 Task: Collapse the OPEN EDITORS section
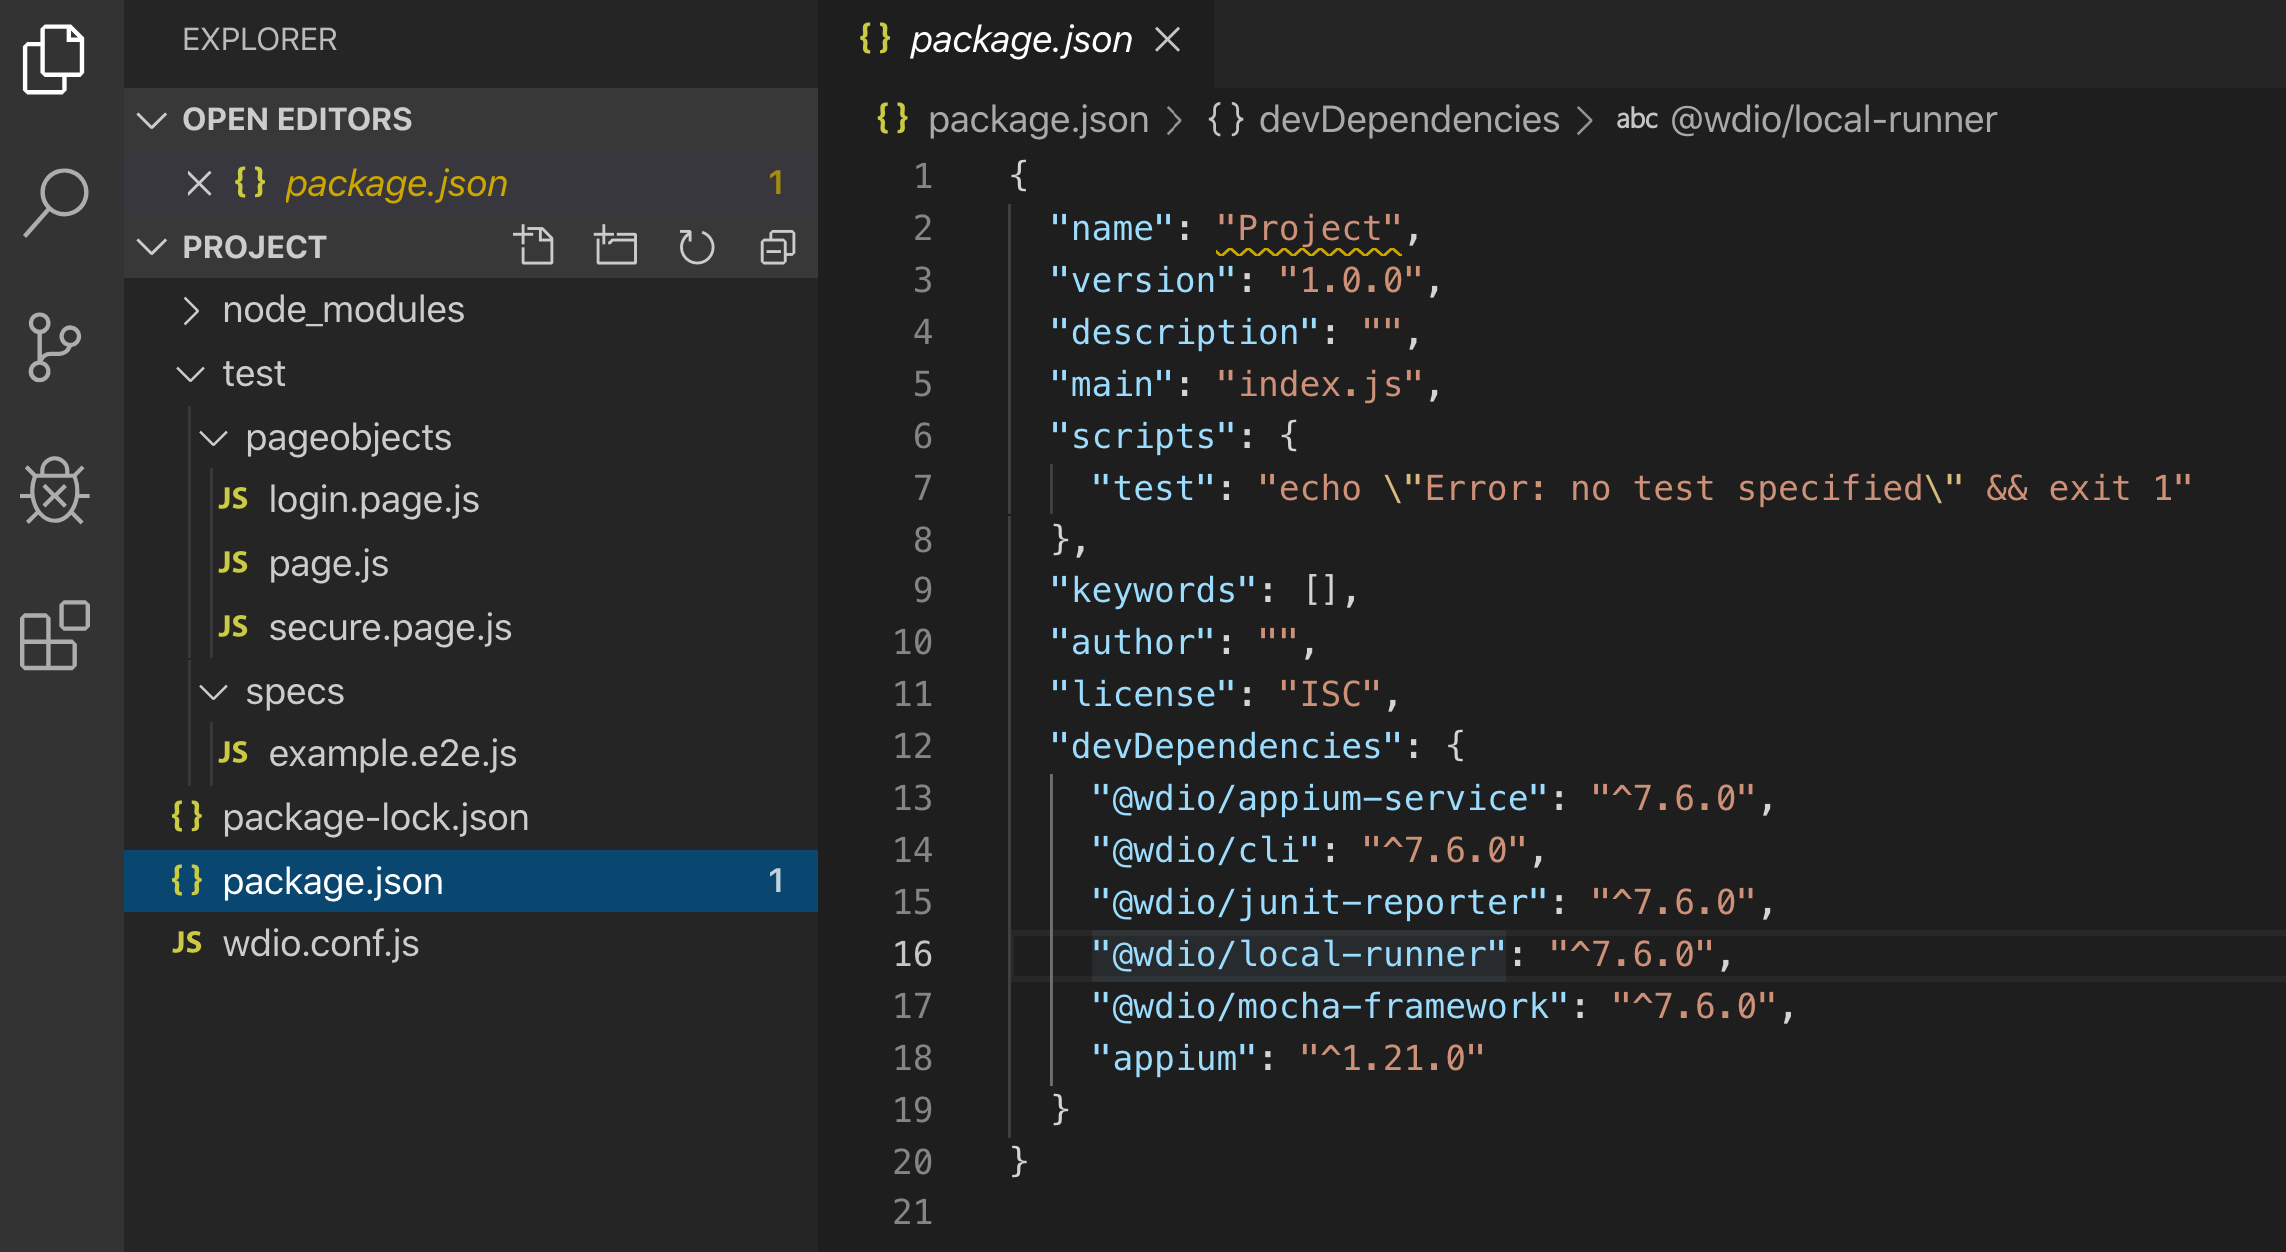coord(152,120)
